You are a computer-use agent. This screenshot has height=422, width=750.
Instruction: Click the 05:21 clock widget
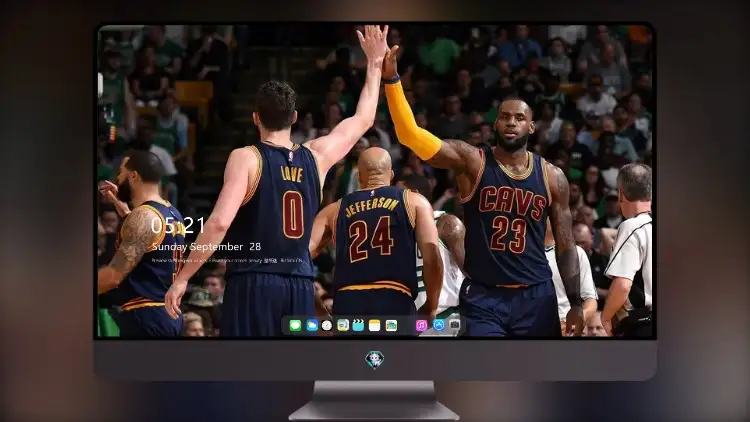(178, 225)
